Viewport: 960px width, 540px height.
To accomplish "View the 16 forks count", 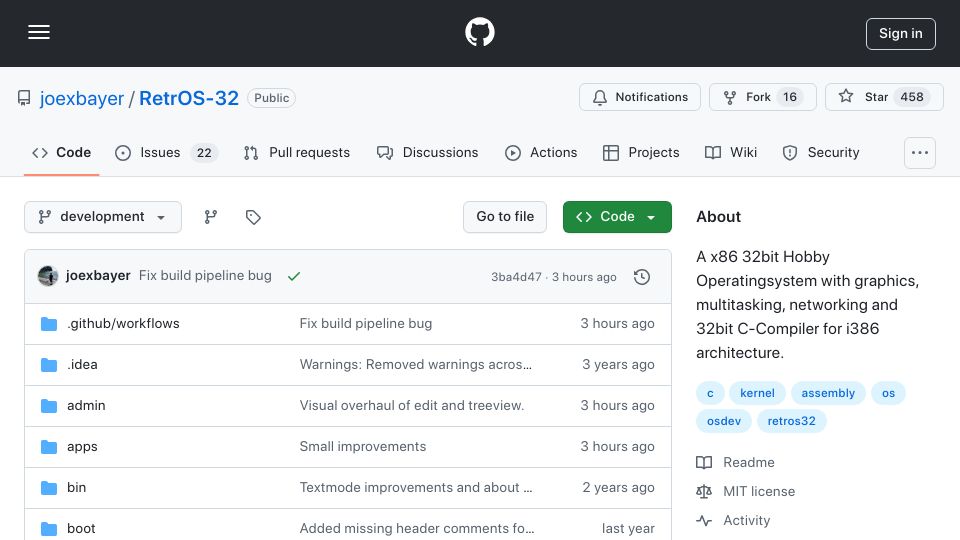I will [790, 97].
